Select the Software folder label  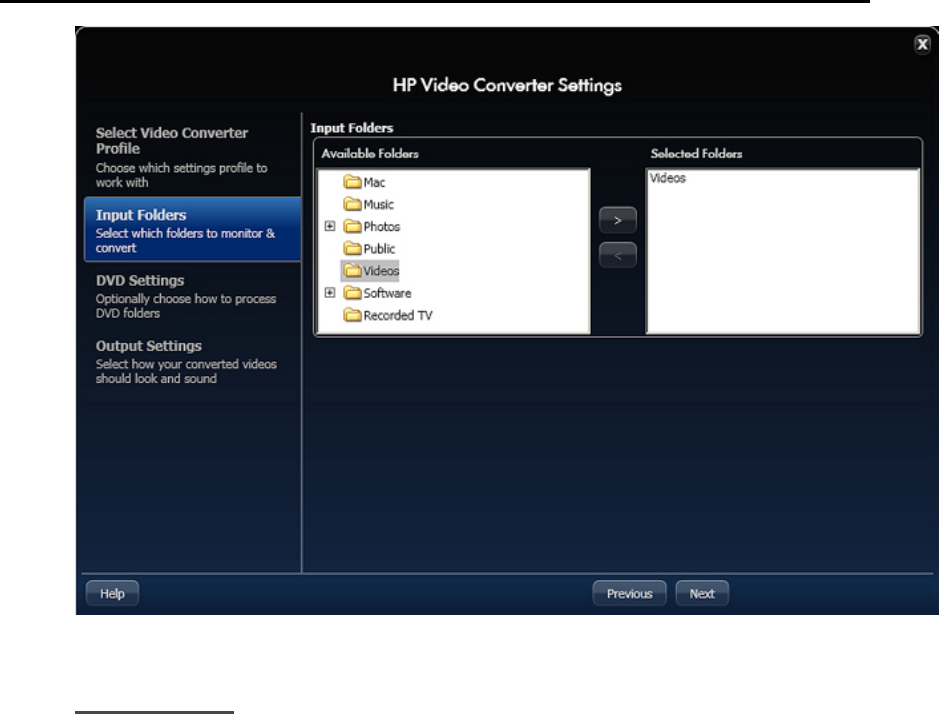(387, 293)
